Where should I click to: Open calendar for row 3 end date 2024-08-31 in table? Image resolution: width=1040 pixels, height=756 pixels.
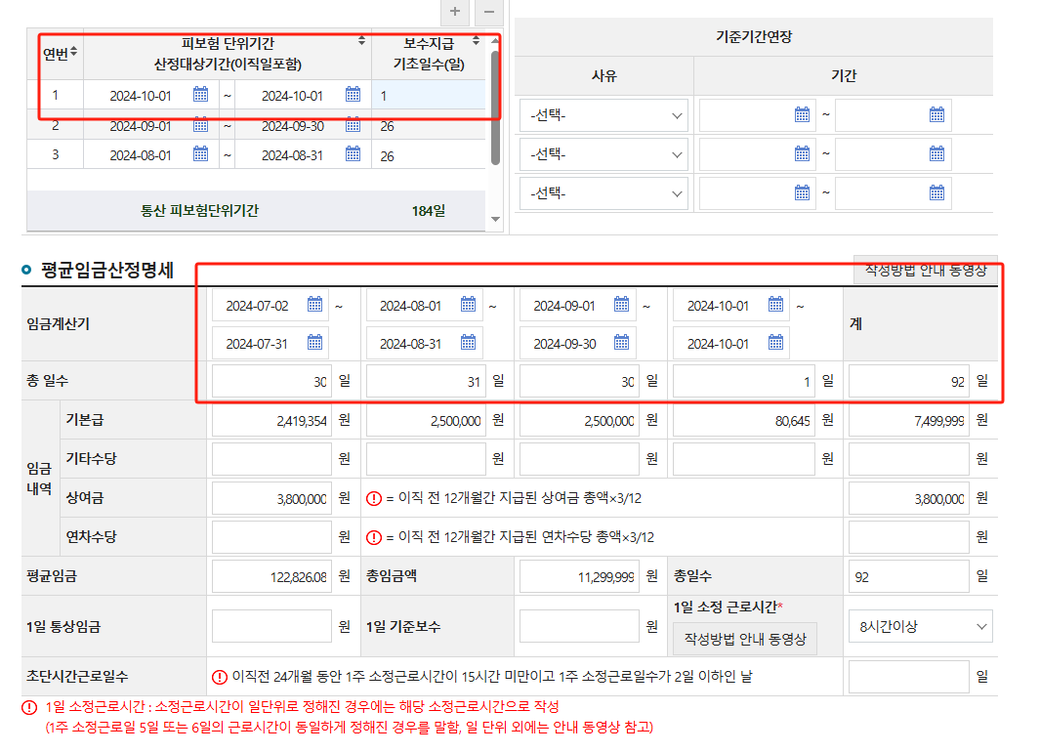[x=353, y=155]
